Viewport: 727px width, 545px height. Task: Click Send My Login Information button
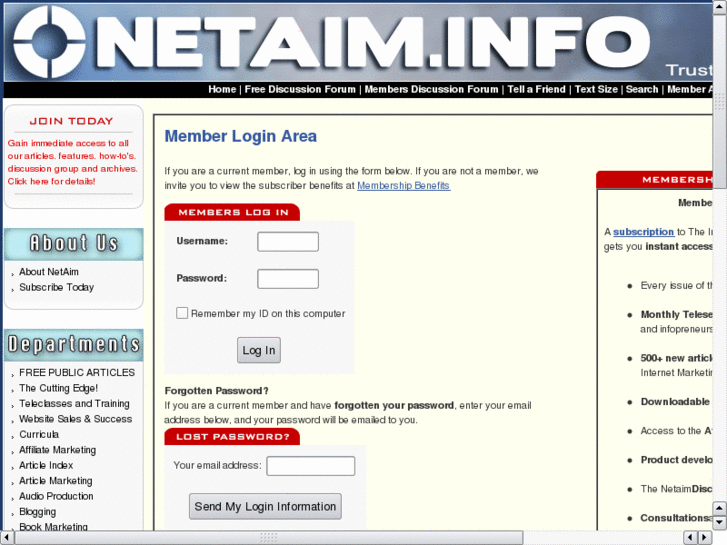point(265,507)
